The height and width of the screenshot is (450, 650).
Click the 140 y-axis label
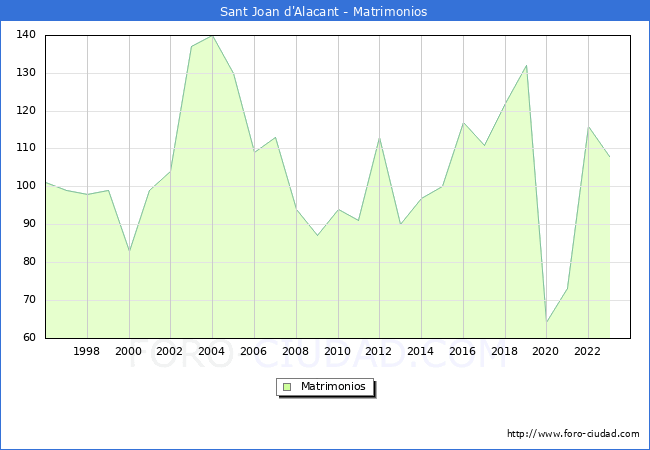tap(26, 35)
